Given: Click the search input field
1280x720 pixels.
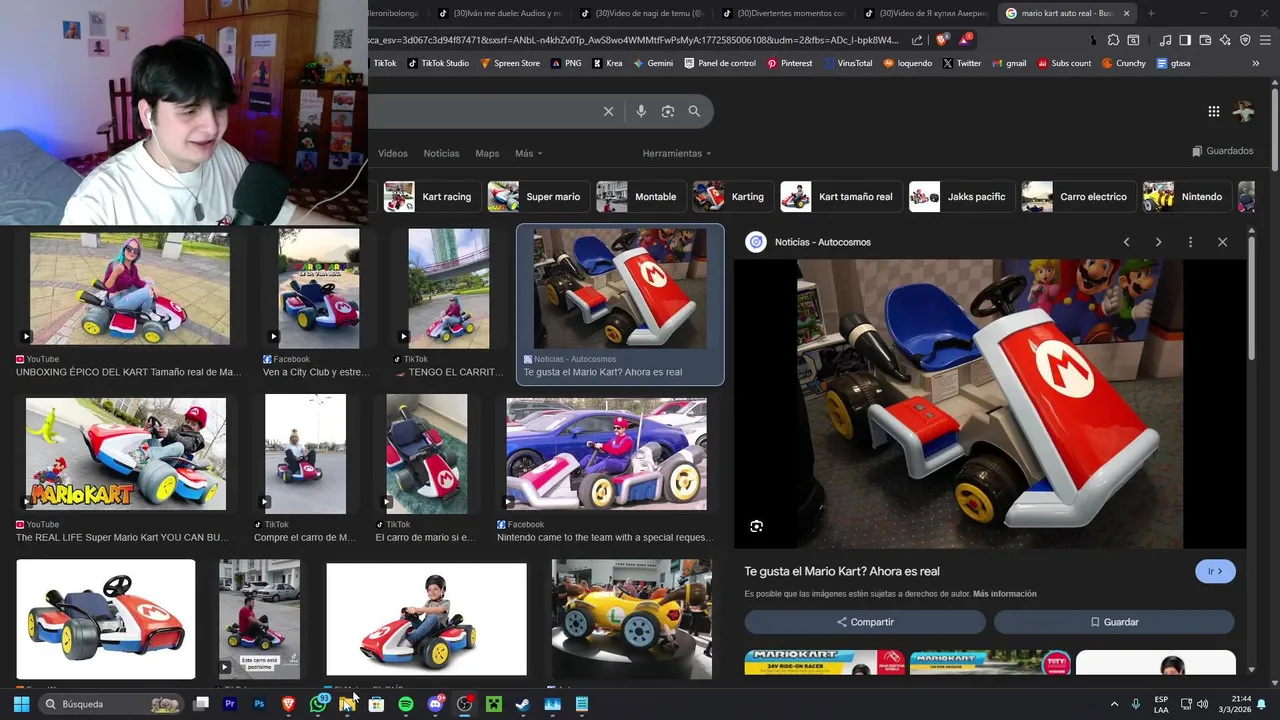Looking at the screenshot, I should 480,112.
